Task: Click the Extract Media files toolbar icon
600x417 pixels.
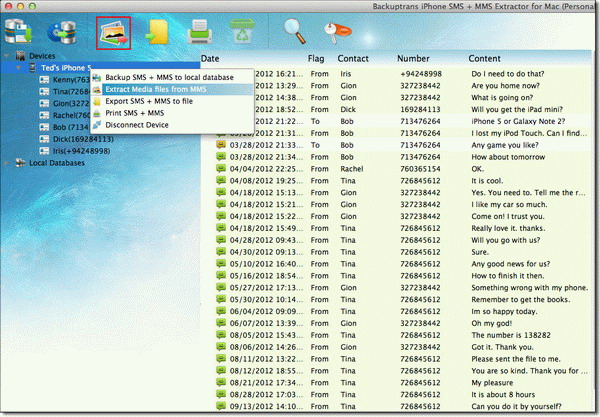Action: click(x=113, y=33)
